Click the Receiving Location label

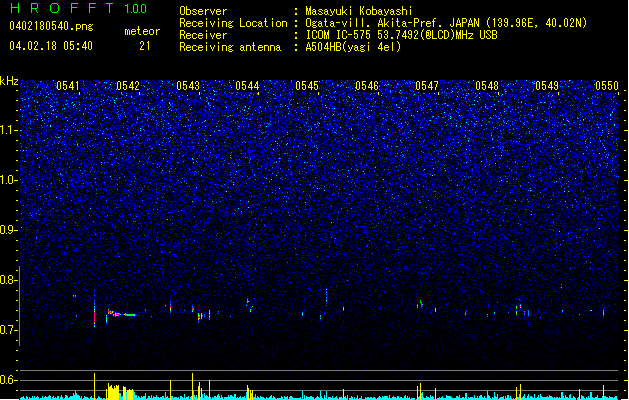click(233, 23)
